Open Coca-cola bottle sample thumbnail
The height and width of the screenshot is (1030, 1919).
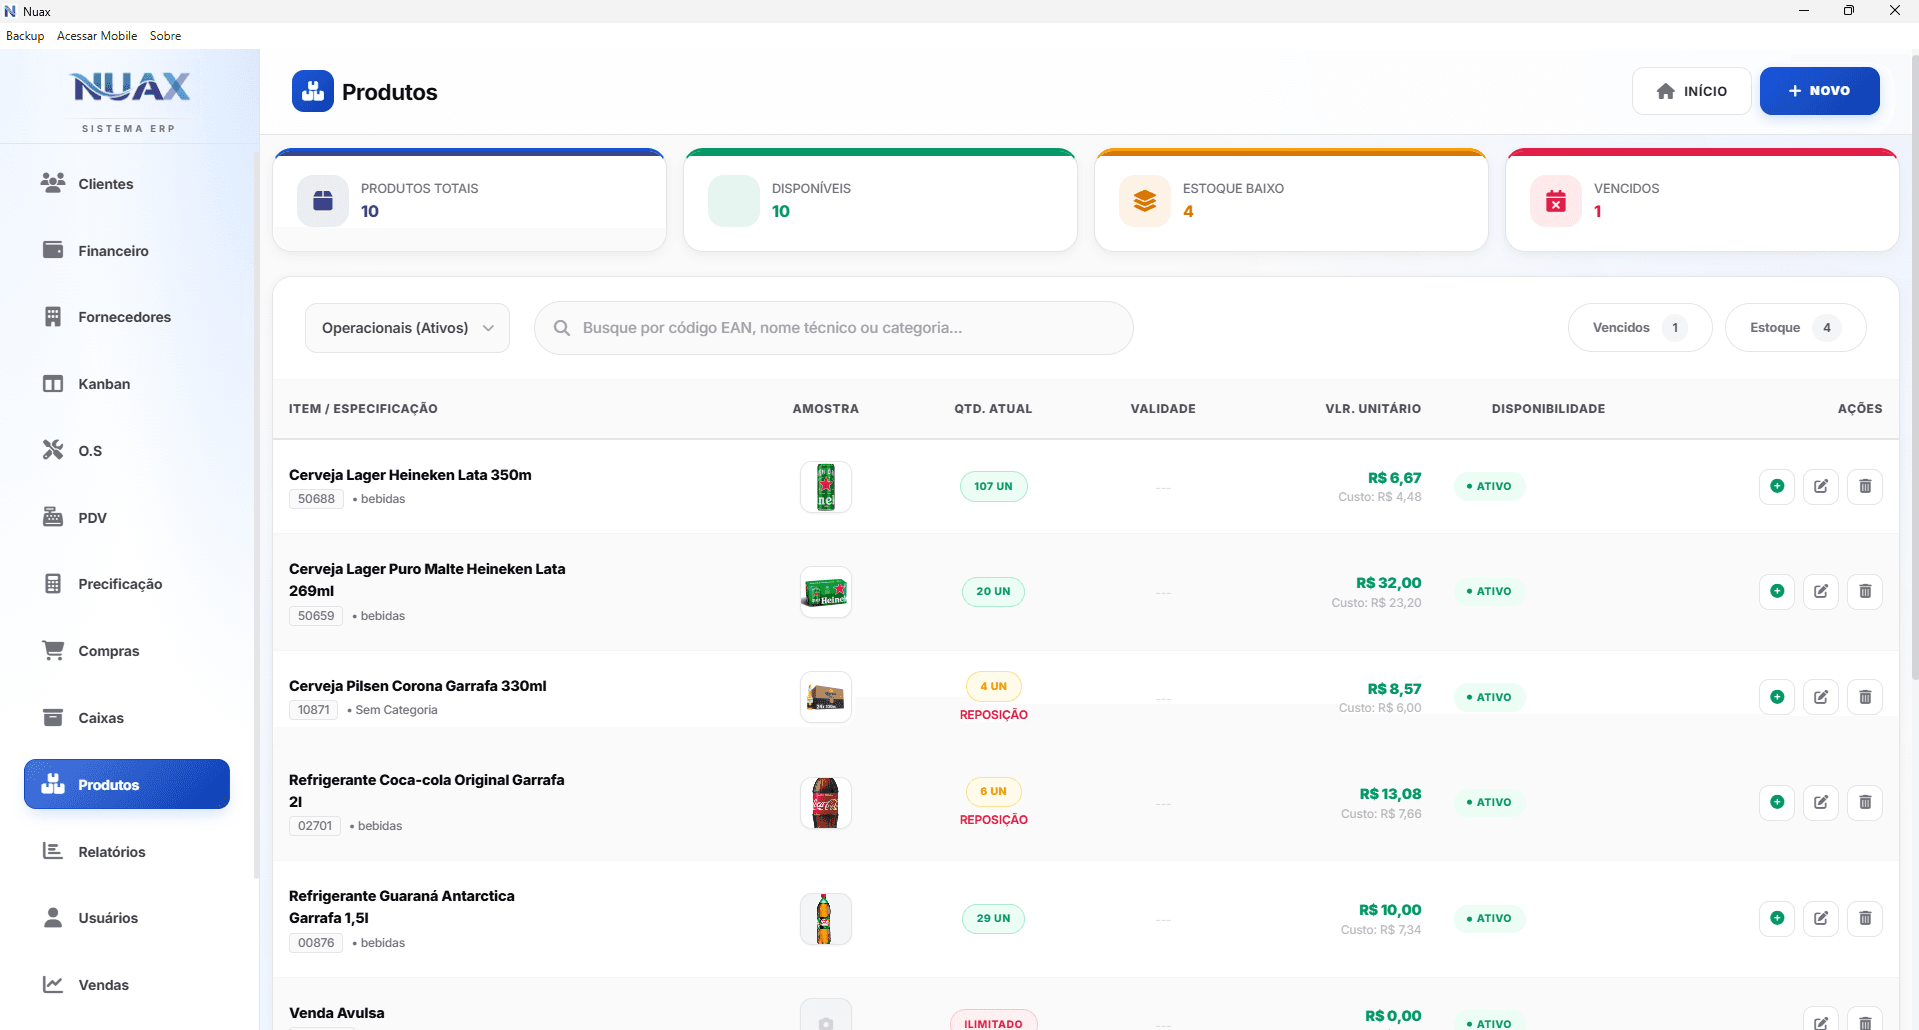click(826, 803)
